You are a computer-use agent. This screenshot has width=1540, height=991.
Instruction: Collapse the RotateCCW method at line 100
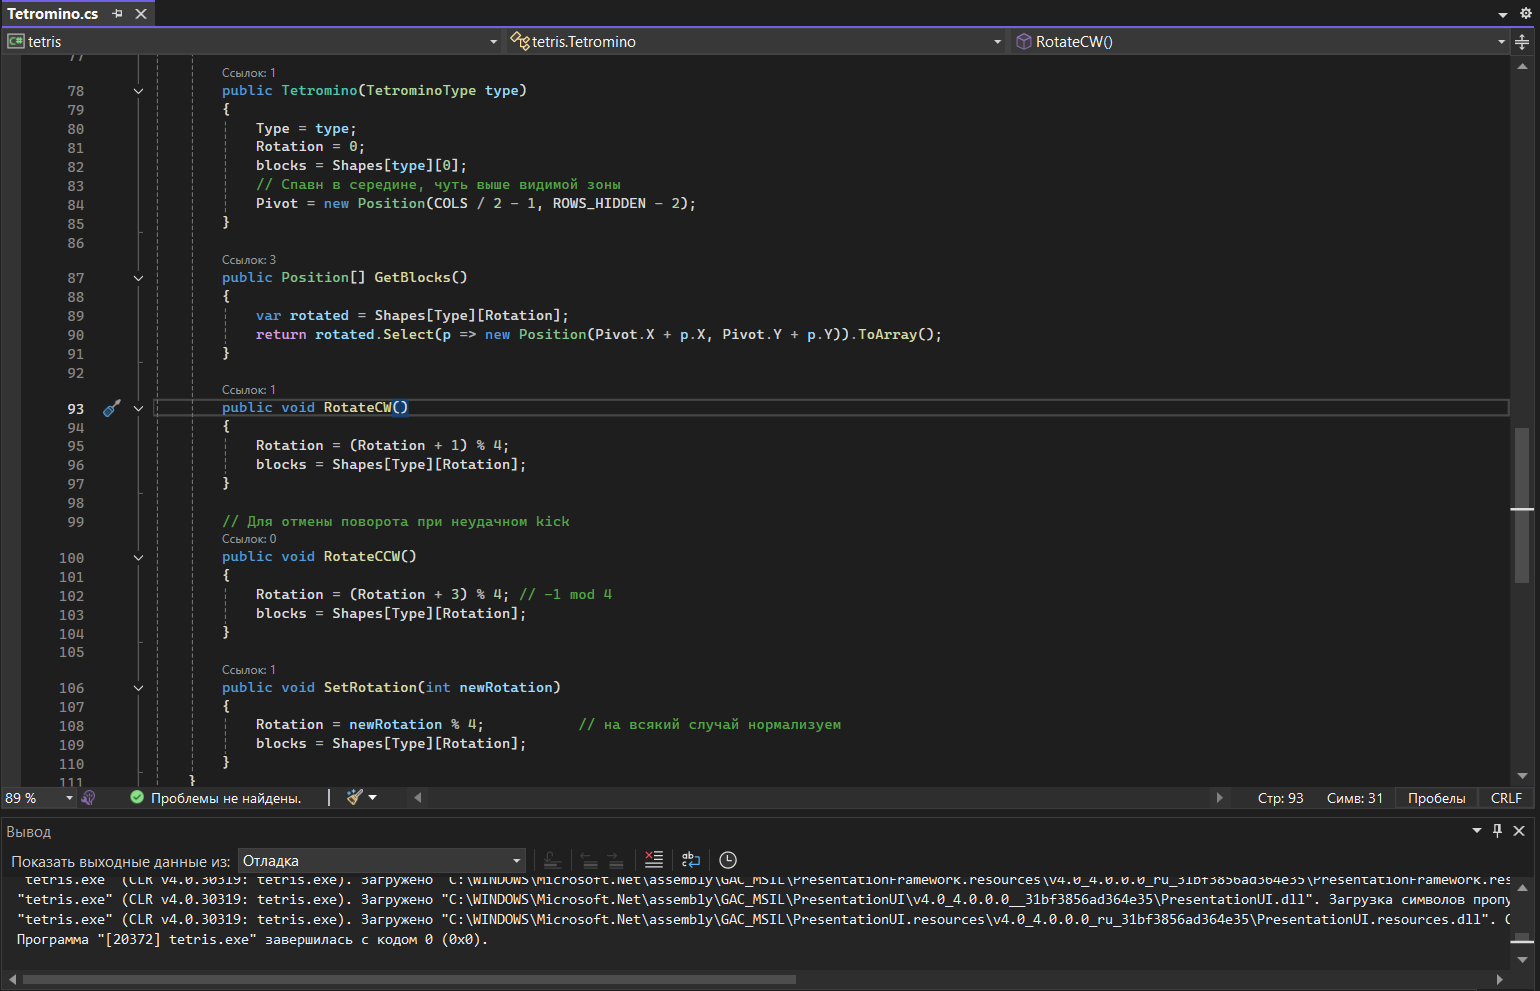pyautogui.click(x=138, y=557)
